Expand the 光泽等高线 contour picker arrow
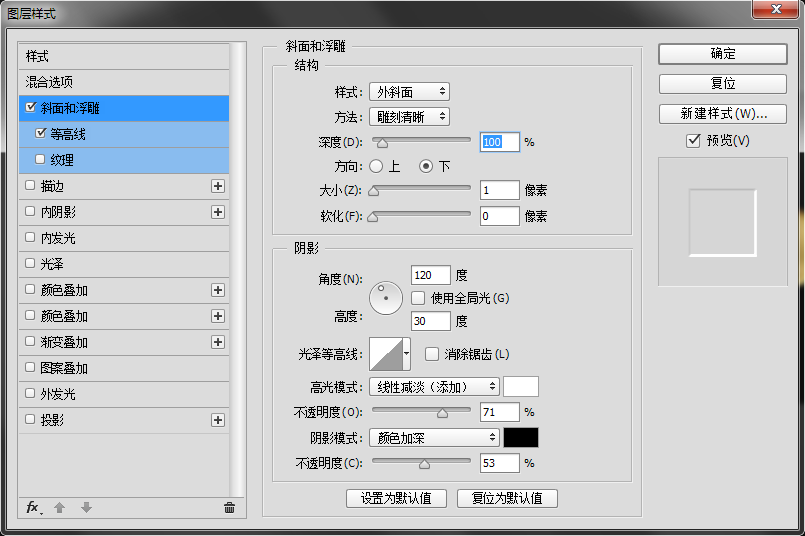The width and height of the screenshot is (805, 536). (x=407, y=354)
